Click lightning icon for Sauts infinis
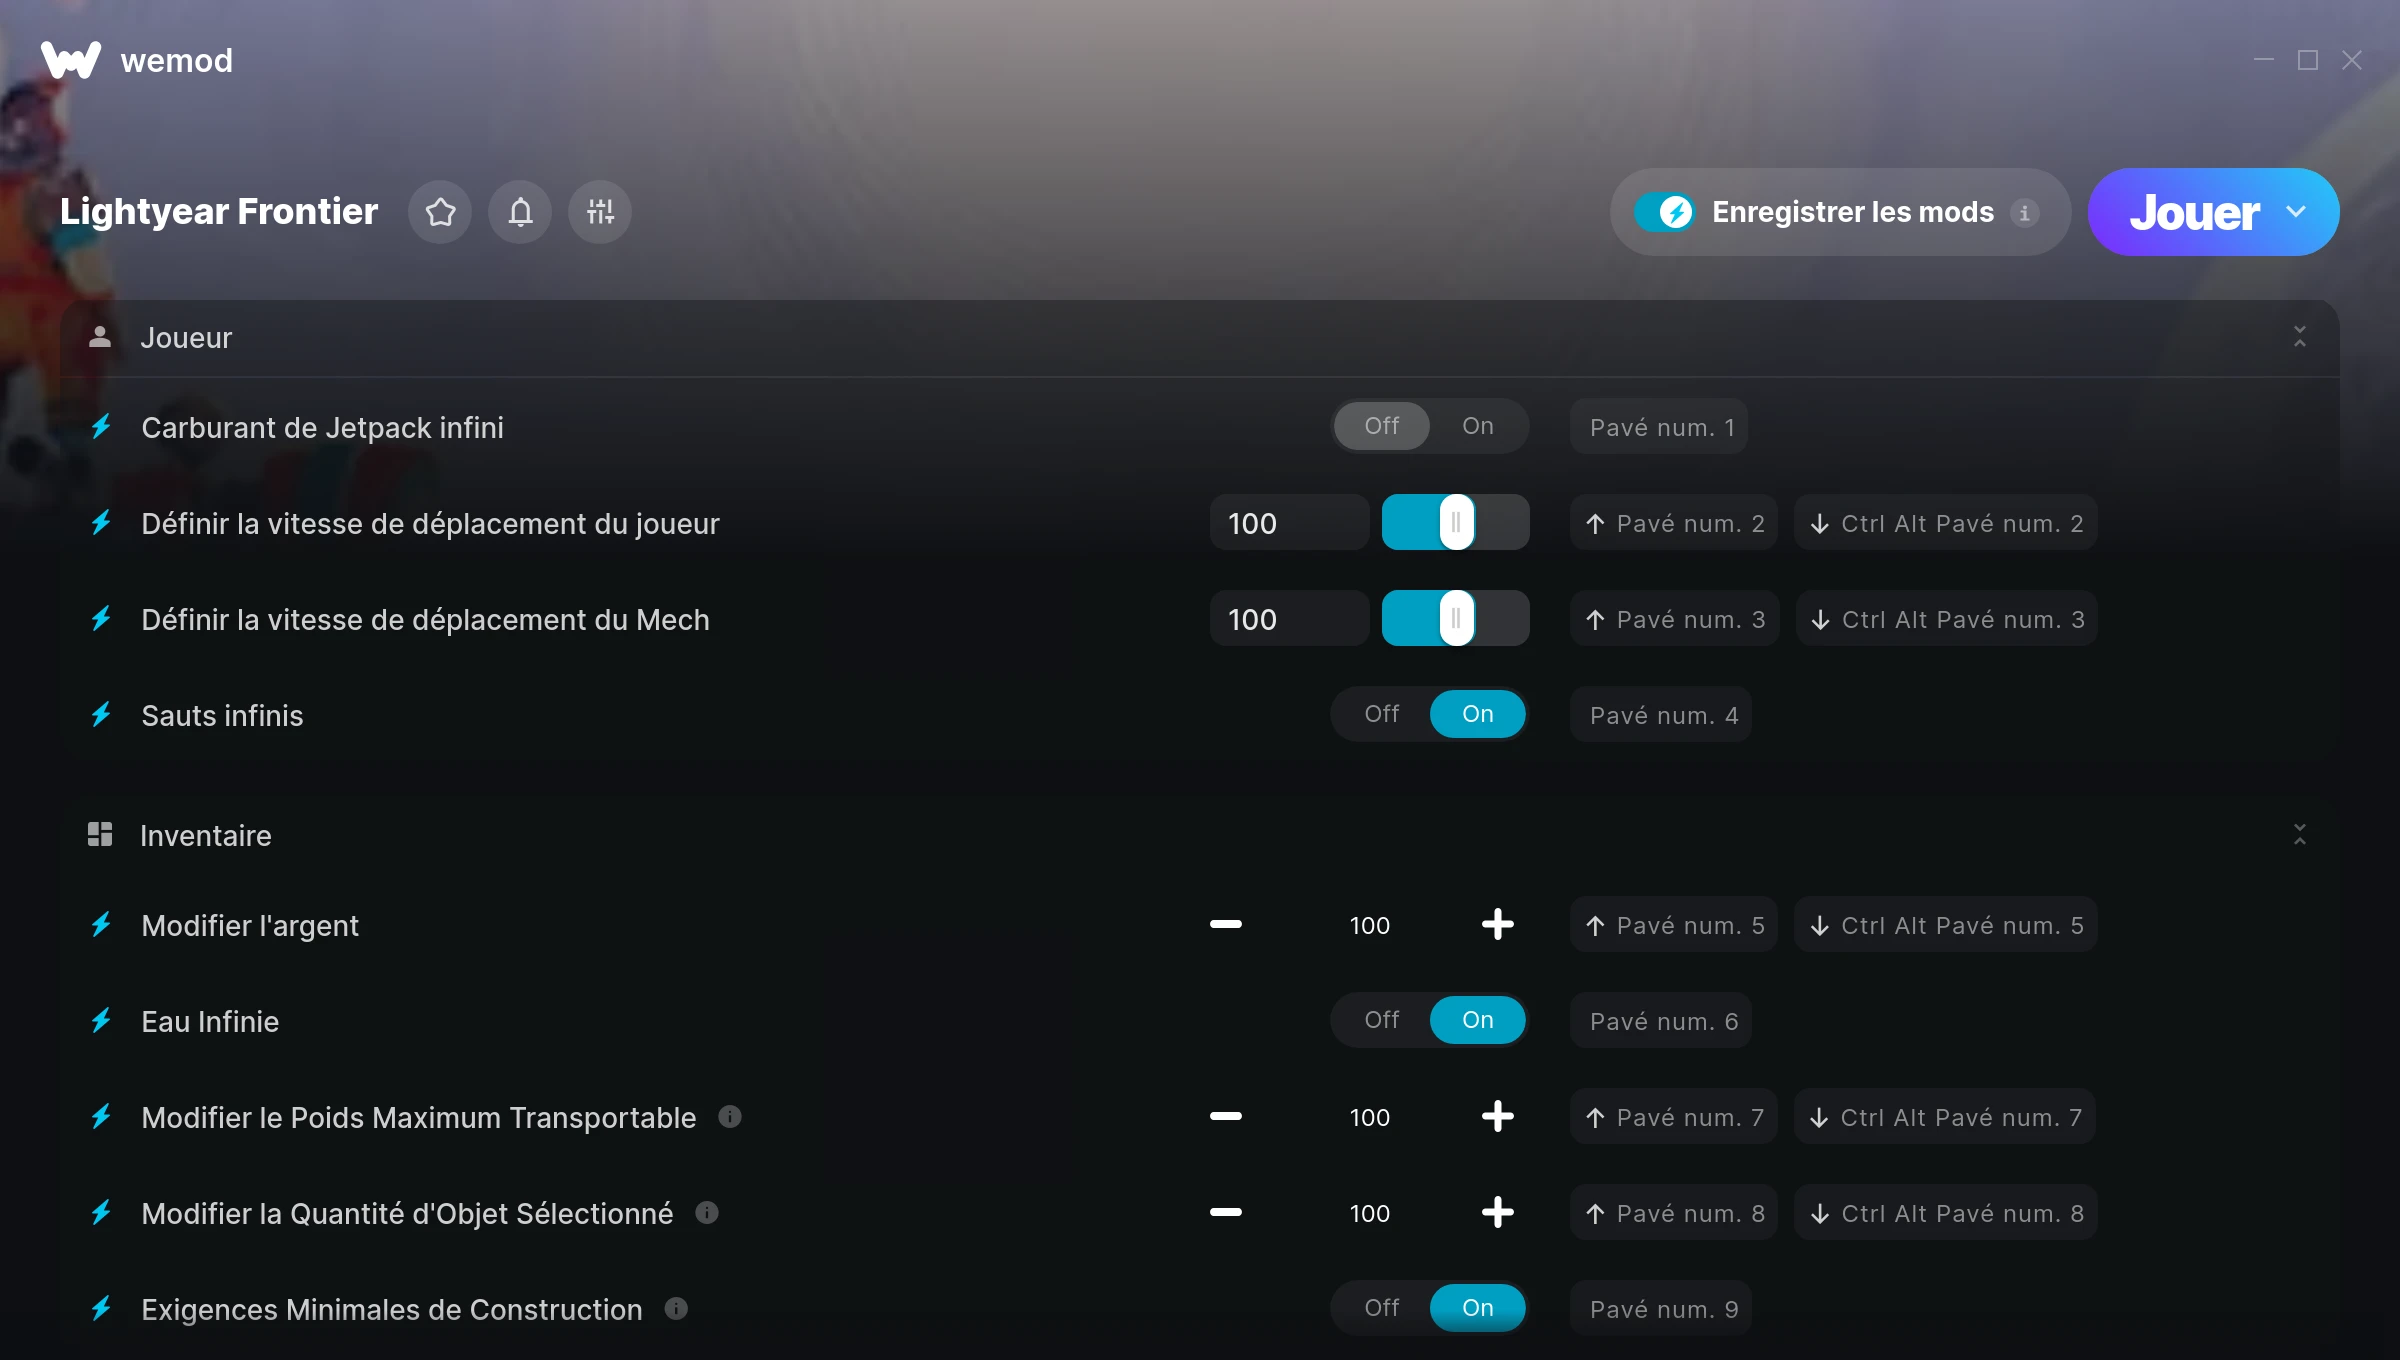2400x1360 pixels. tap(101, 715)
